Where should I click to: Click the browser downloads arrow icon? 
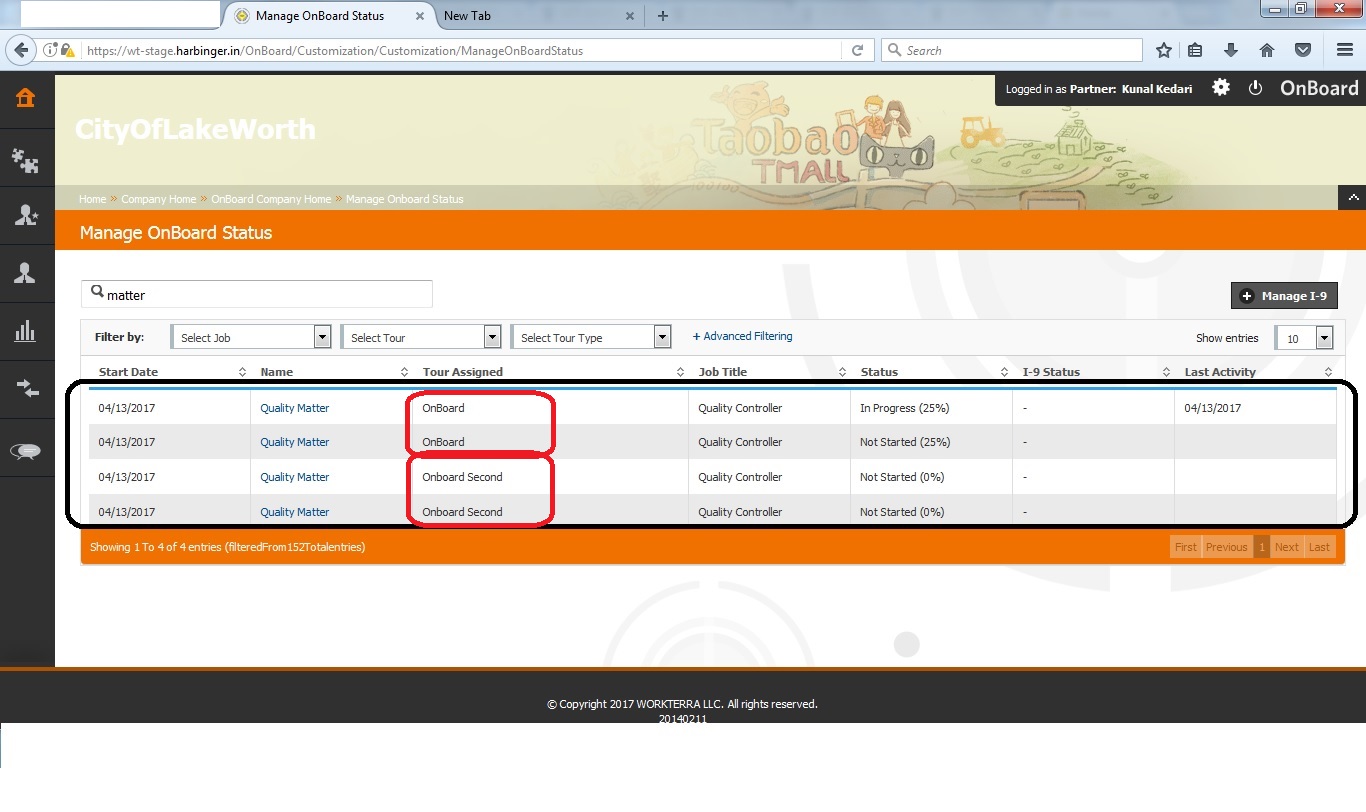pos(1231,50)
